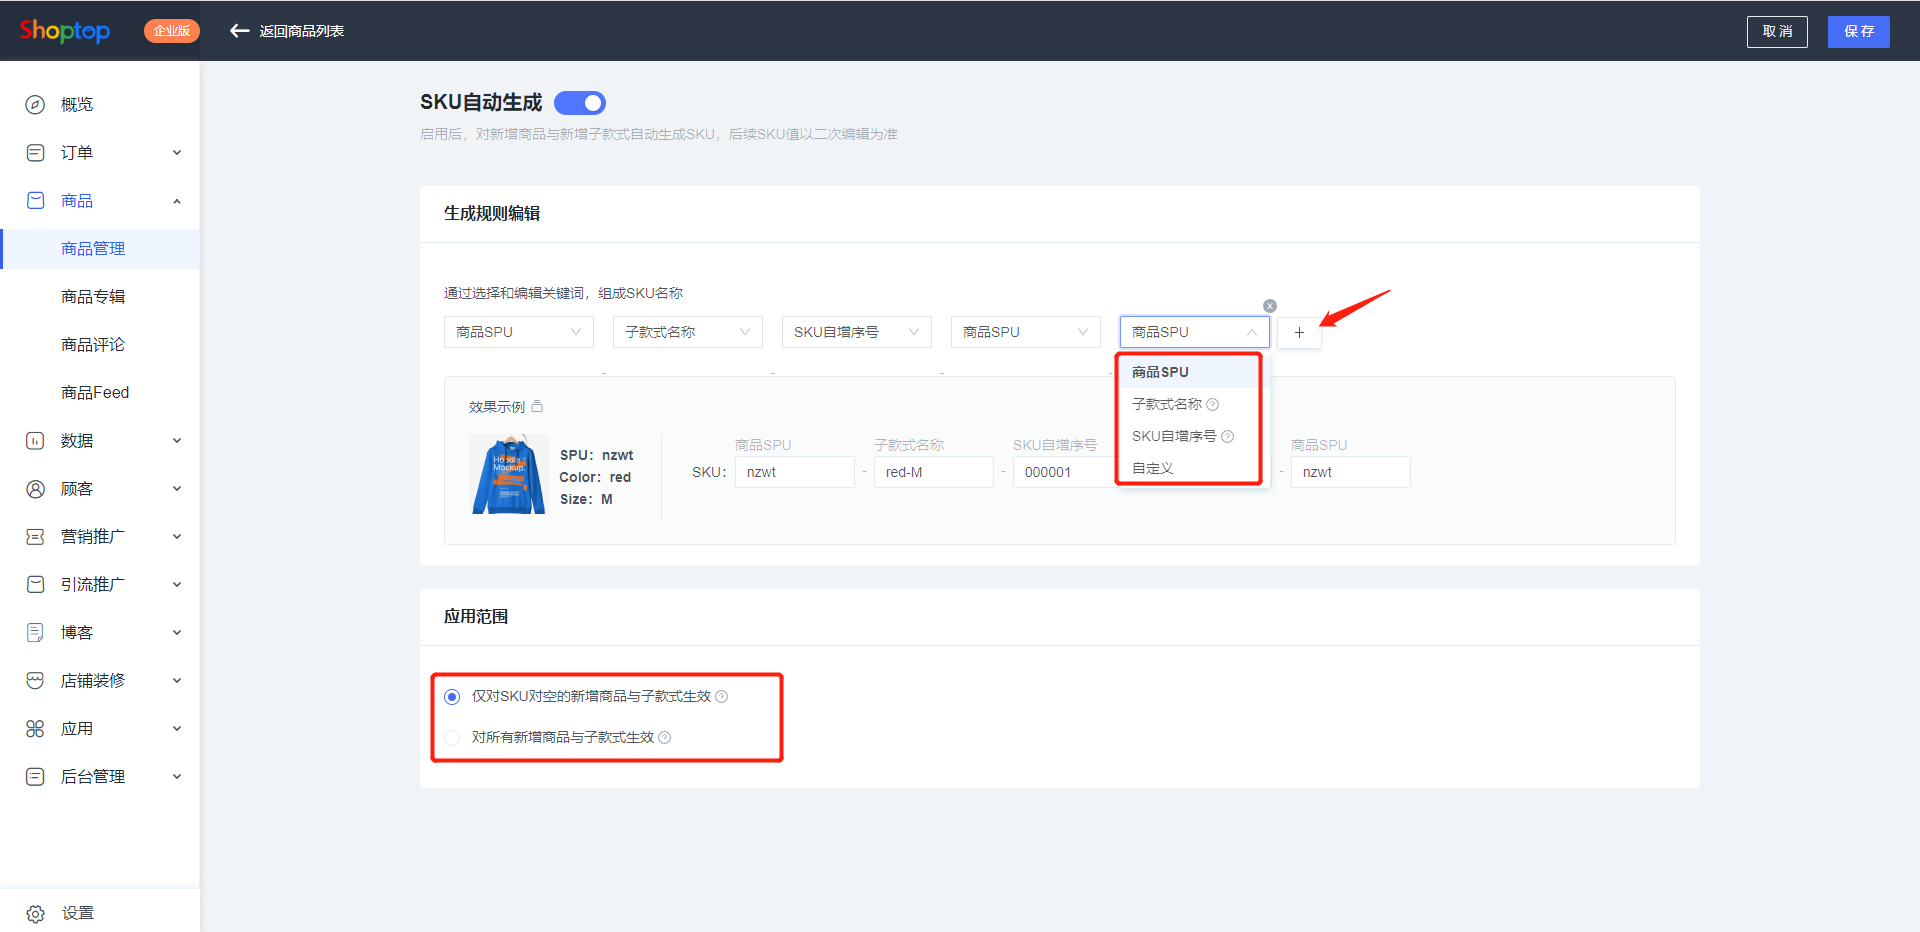This screenshot has height=932, width=1920.
Task: Click the help icon beside 子款式名称 option
Action: (x=1213, y=405)
